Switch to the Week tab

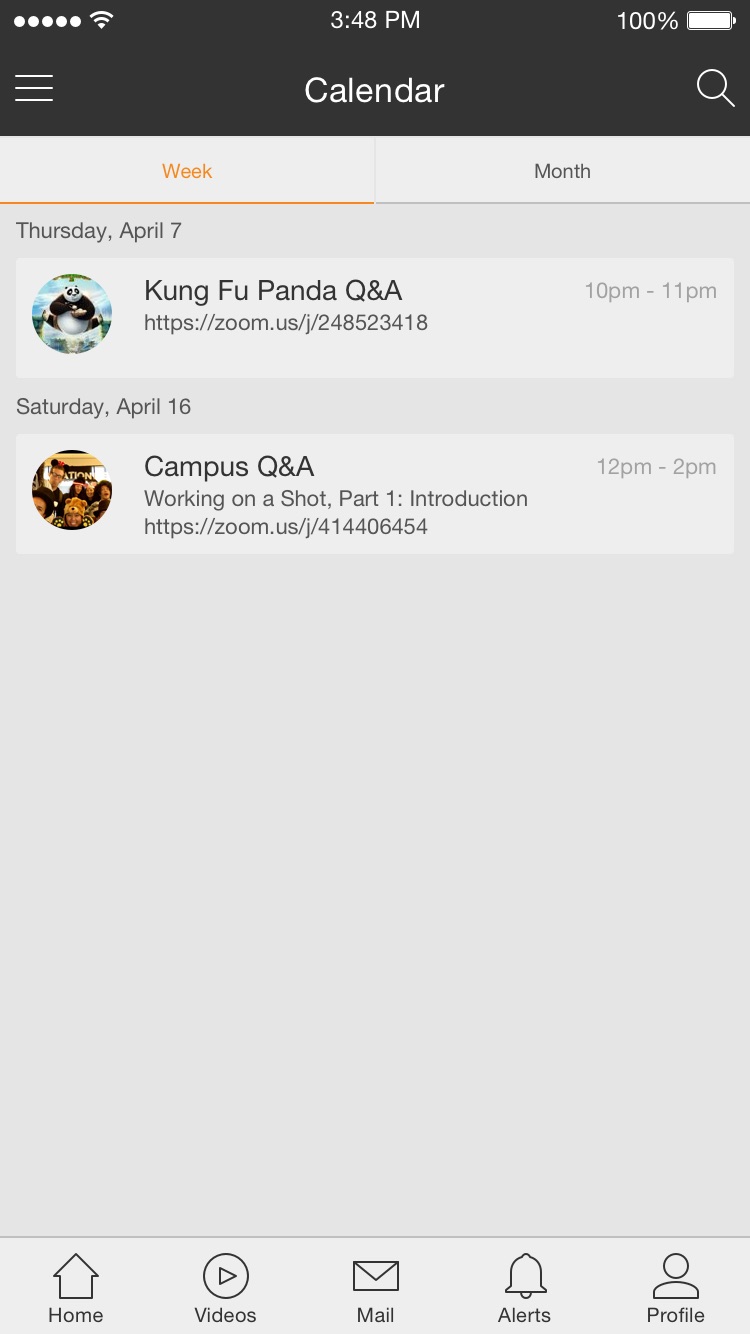(x=187, y=171)
